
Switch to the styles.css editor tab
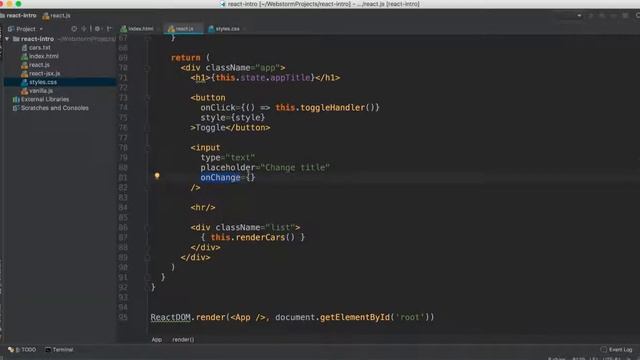pyautogui.click(x=226, y=29)
